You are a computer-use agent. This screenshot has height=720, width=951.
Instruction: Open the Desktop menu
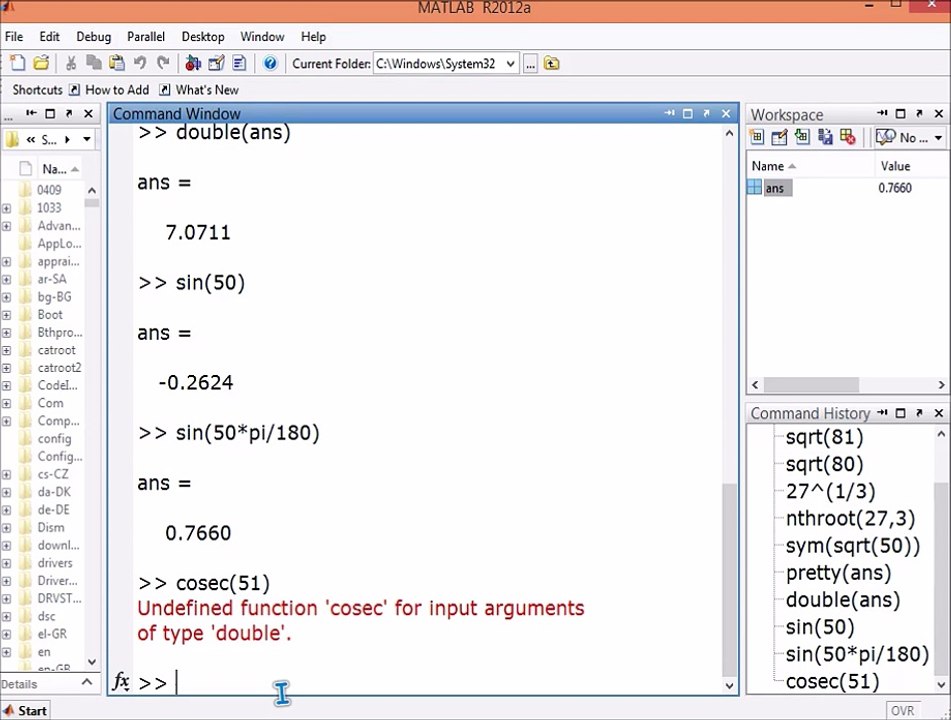coord(203,37)
